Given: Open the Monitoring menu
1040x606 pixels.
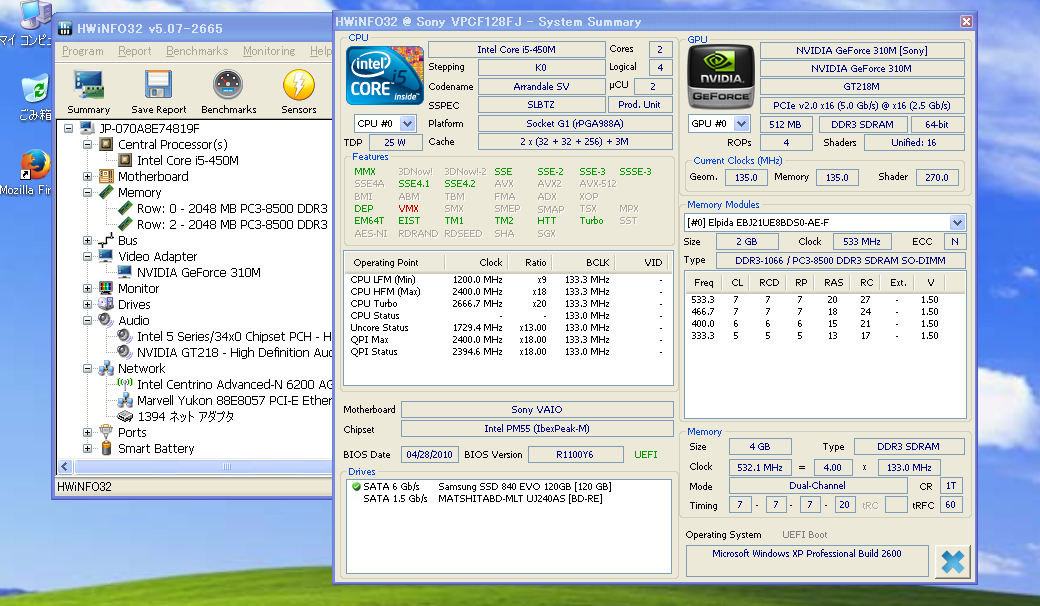Looking at the screenshot, I should tap(269, 51).
